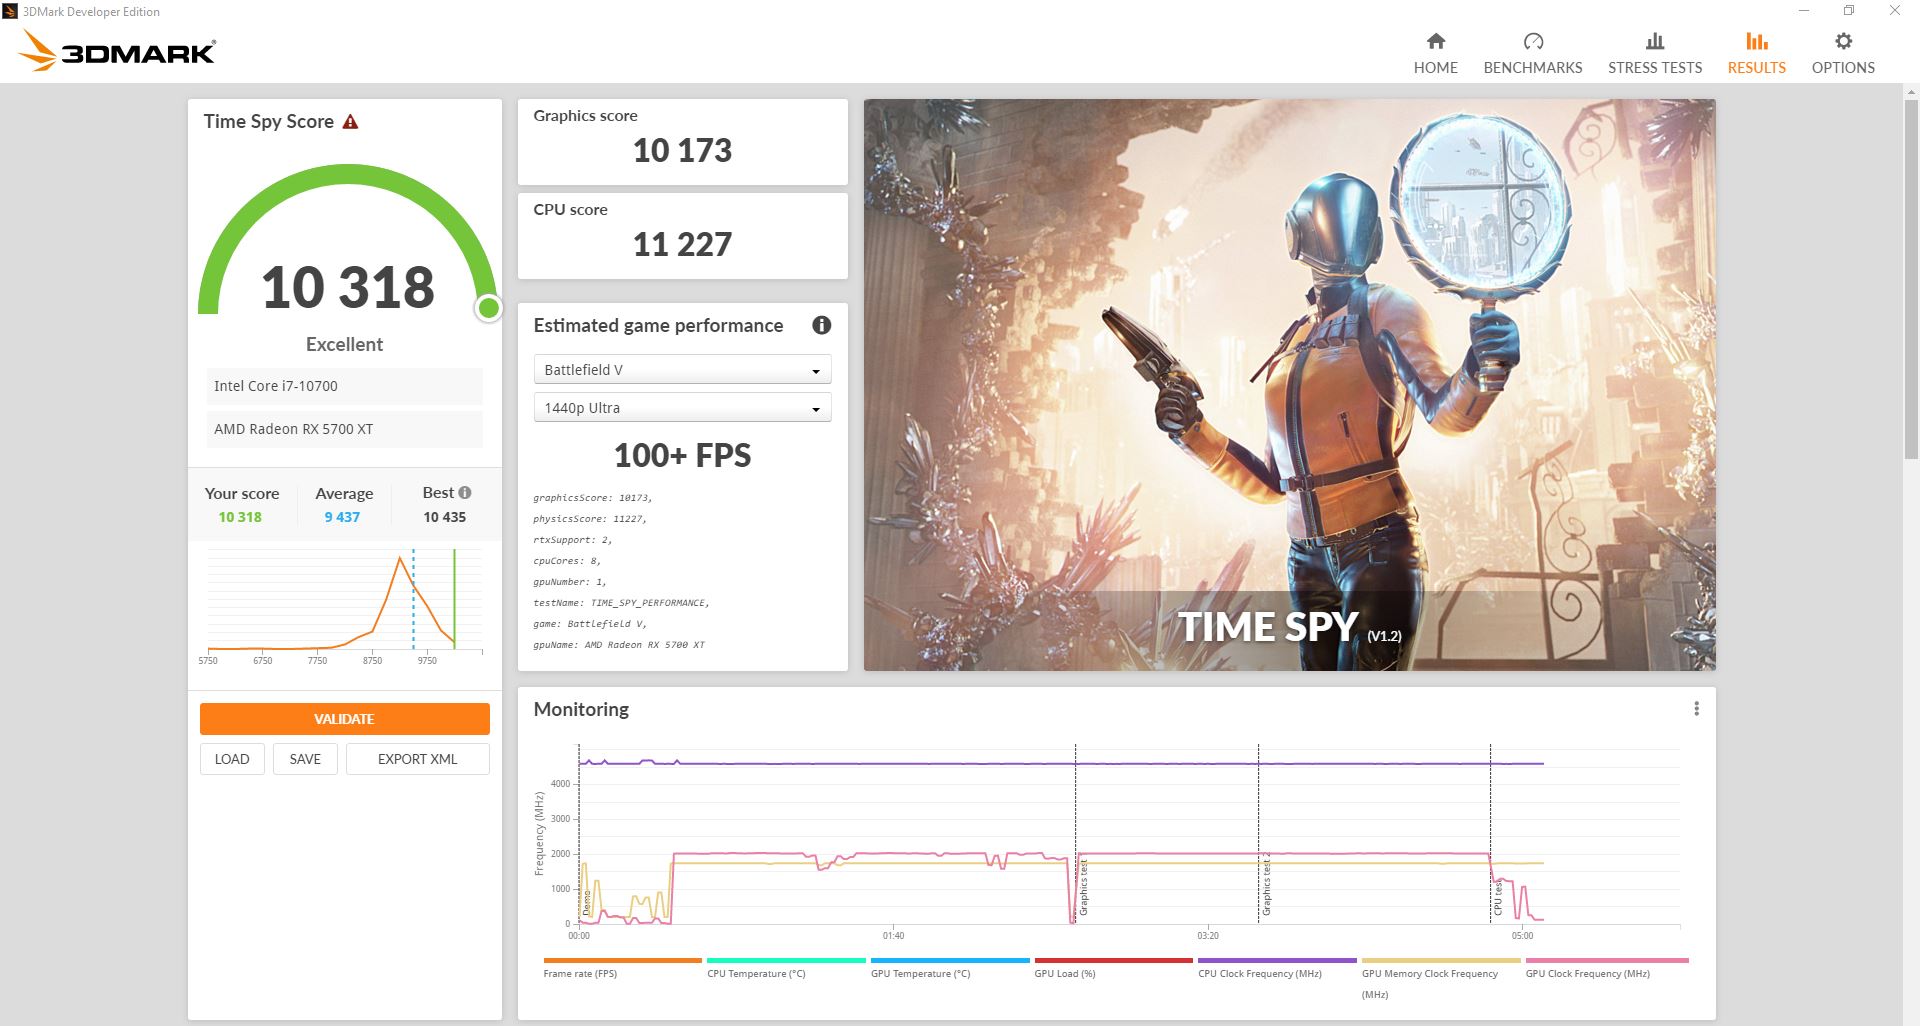Open the Benchmarks gauge icon
This screenshot has width=1920, height=1026.
(x=1532, y=42)
